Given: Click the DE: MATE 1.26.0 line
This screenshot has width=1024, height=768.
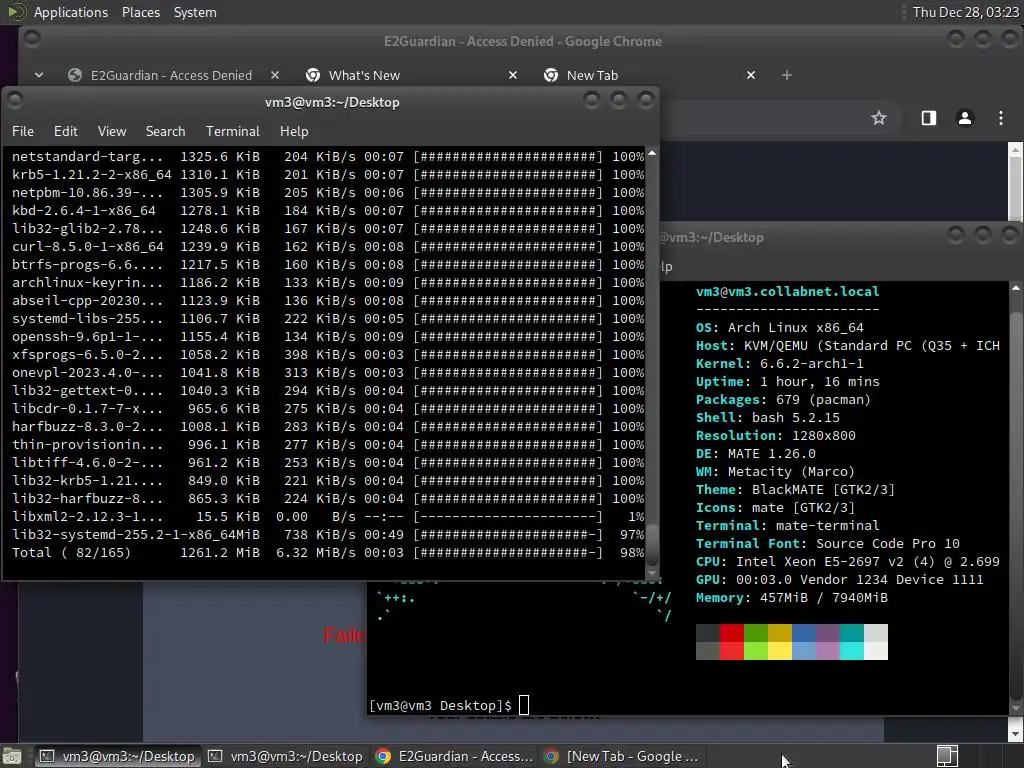Looking at the screenshot, I should (x=756, y=453).
